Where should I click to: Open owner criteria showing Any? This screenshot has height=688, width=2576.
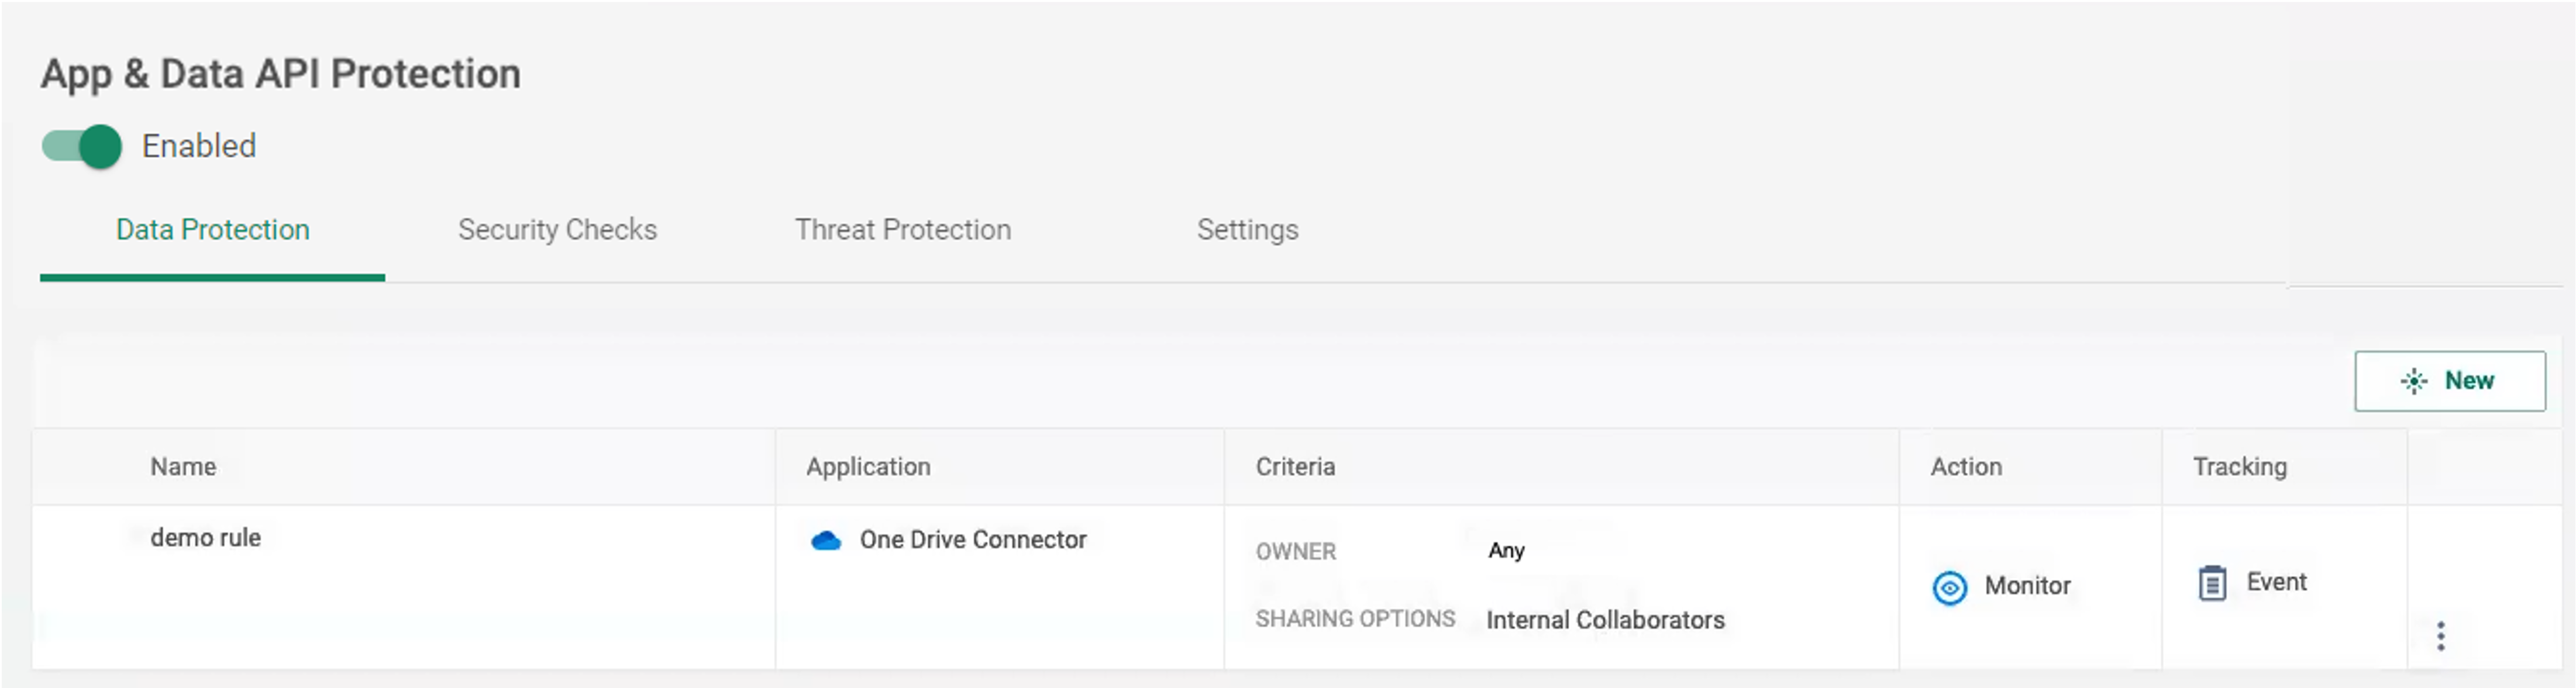coord(1506,550)
